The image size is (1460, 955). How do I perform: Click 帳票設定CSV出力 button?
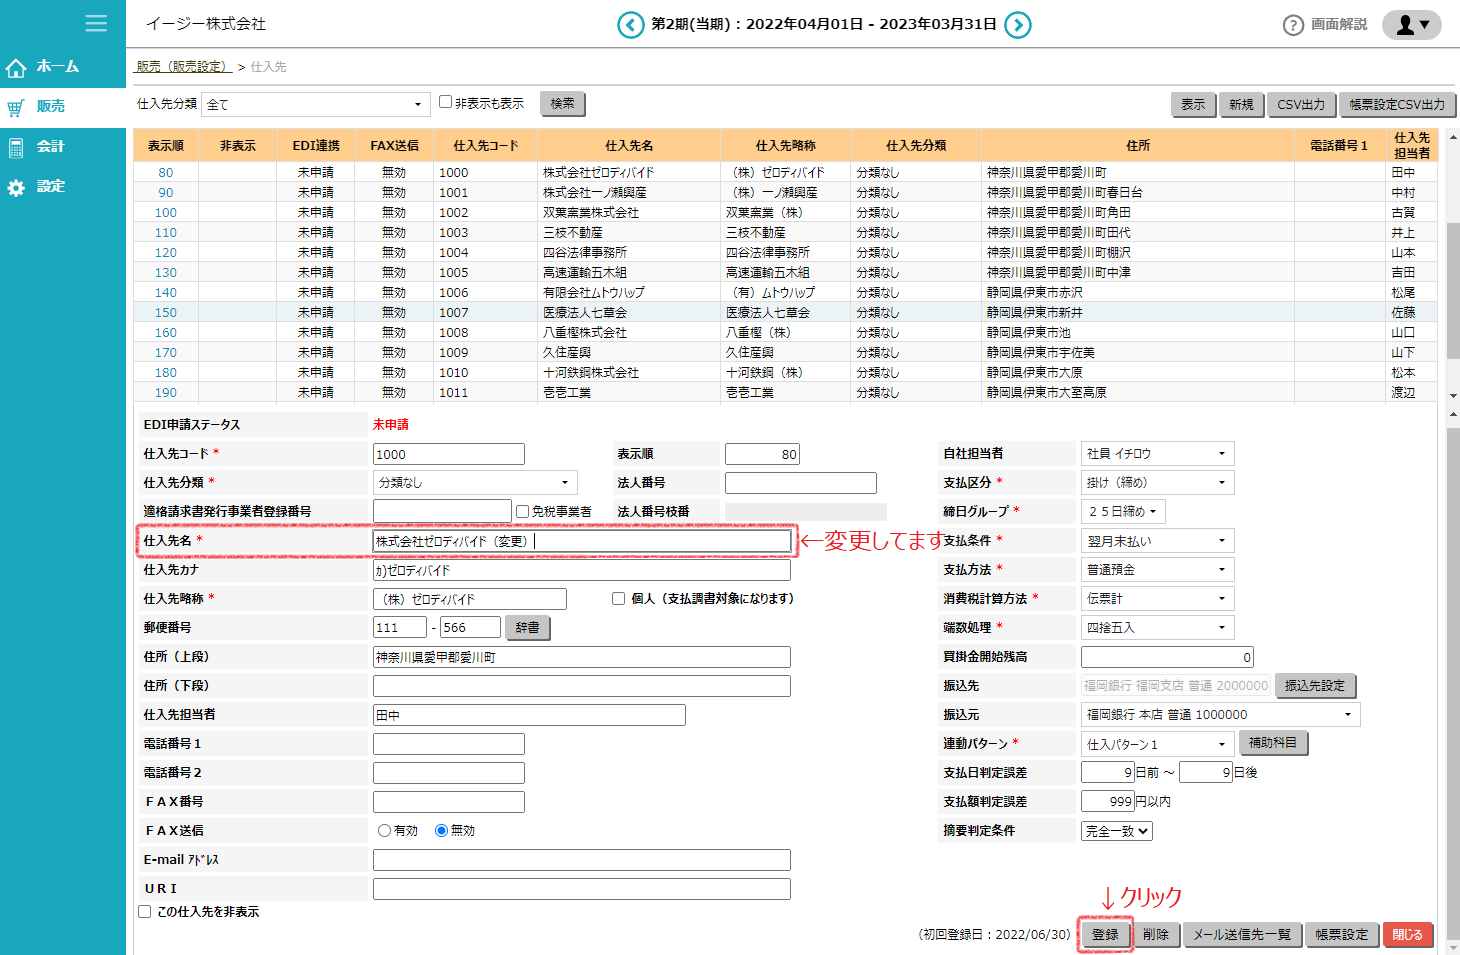coord(1397,105)
